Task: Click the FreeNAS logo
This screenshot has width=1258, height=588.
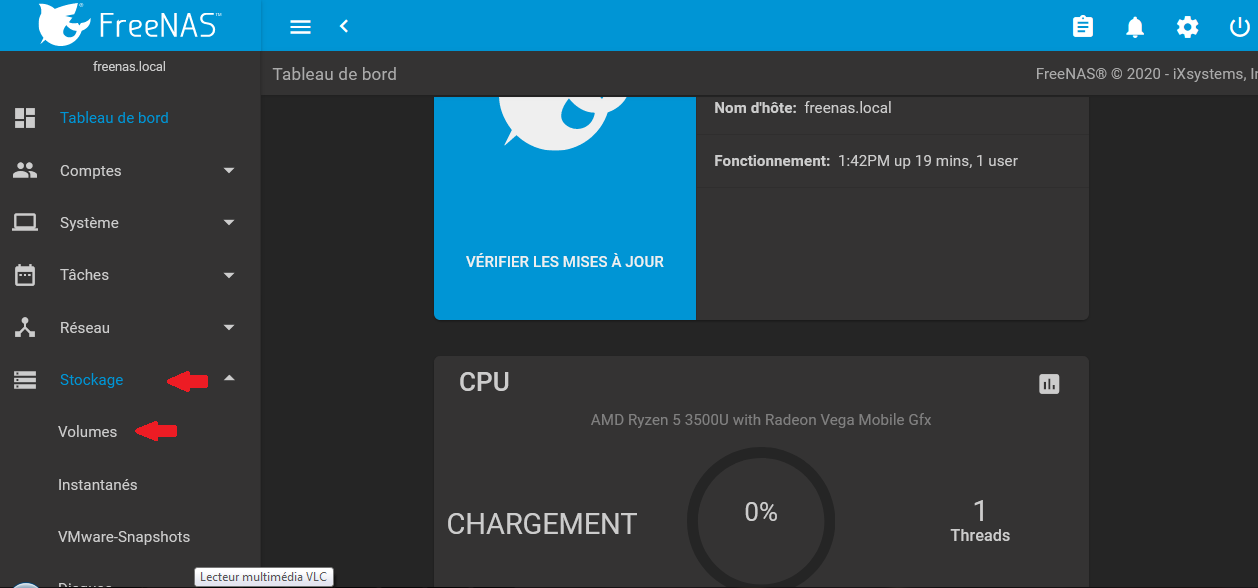Action: click(x=130, y=25)
